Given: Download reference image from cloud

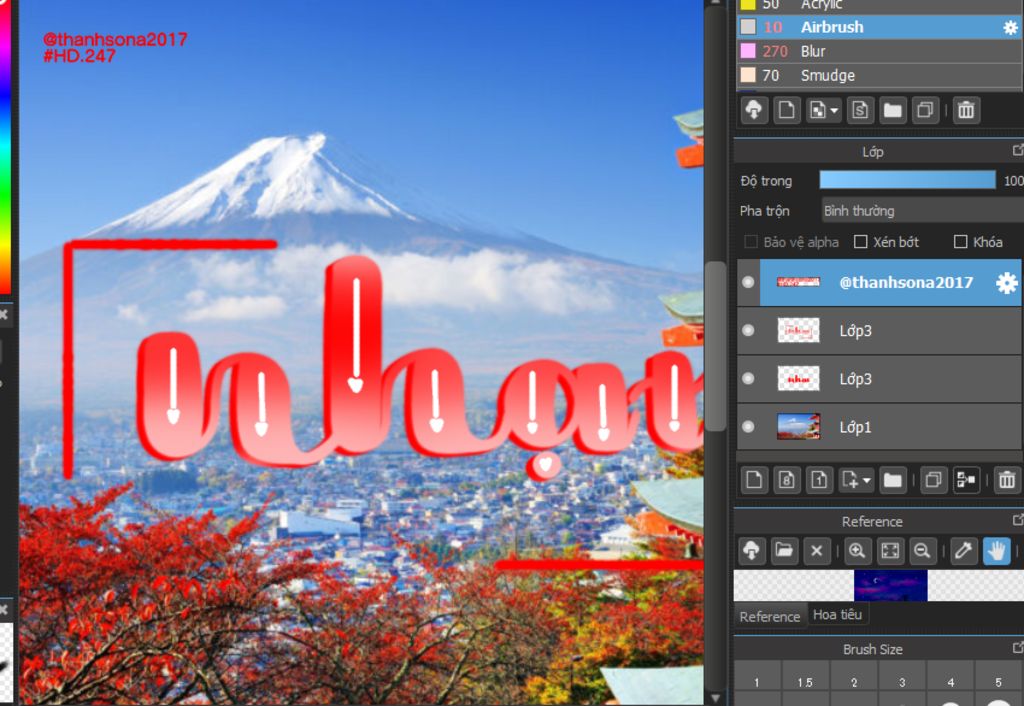Looking at the screenshot, I should (x=752, y=551).
